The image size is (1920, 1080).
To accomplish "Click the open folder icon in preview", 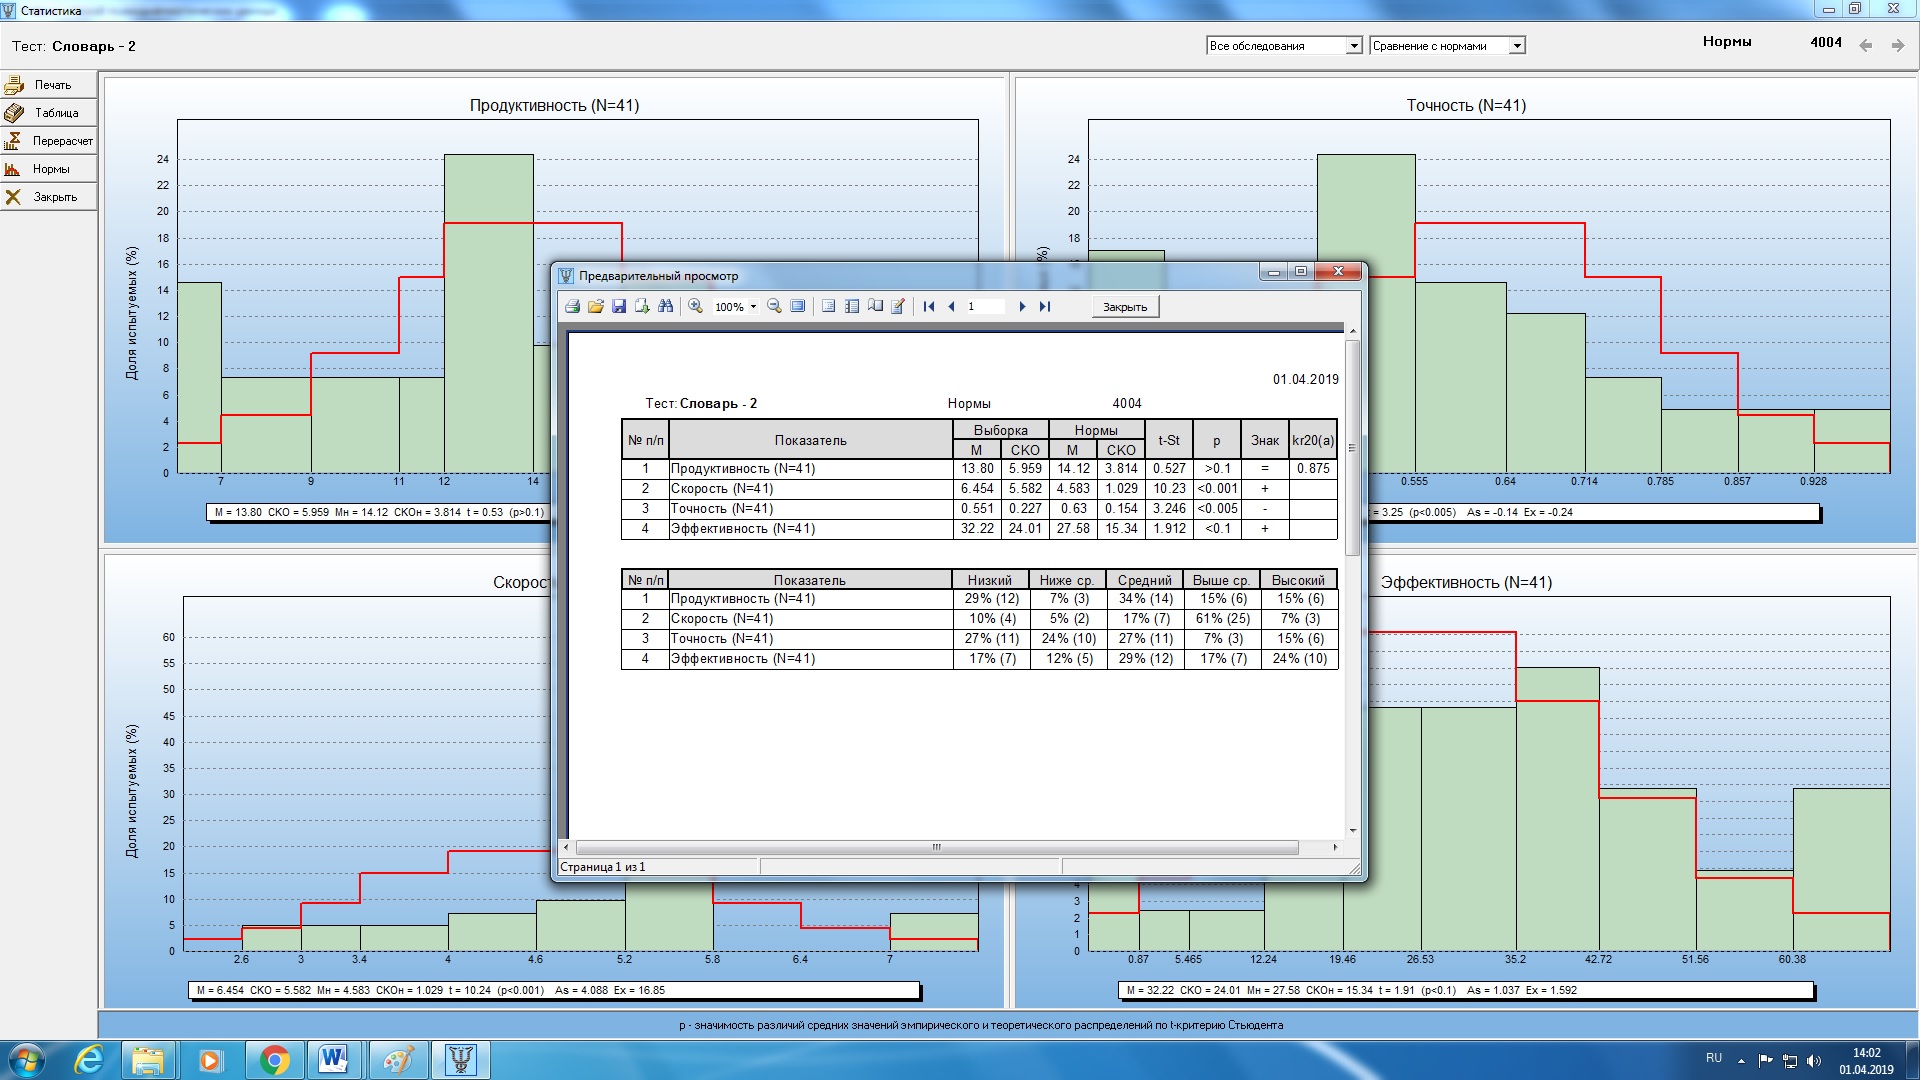I will (596, 307).
